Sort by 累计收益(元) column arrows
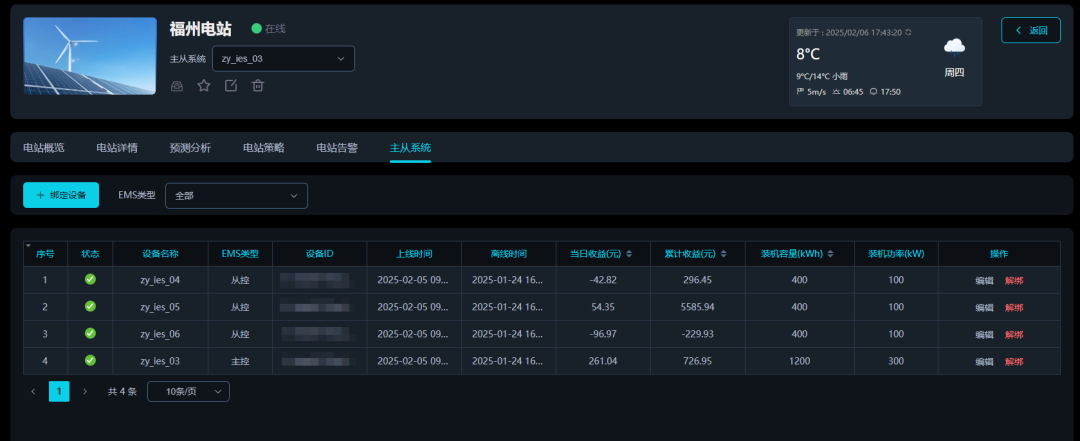The width and height of the screenshot is (1080, 441). pyautogui.click(x=723, y=254)
